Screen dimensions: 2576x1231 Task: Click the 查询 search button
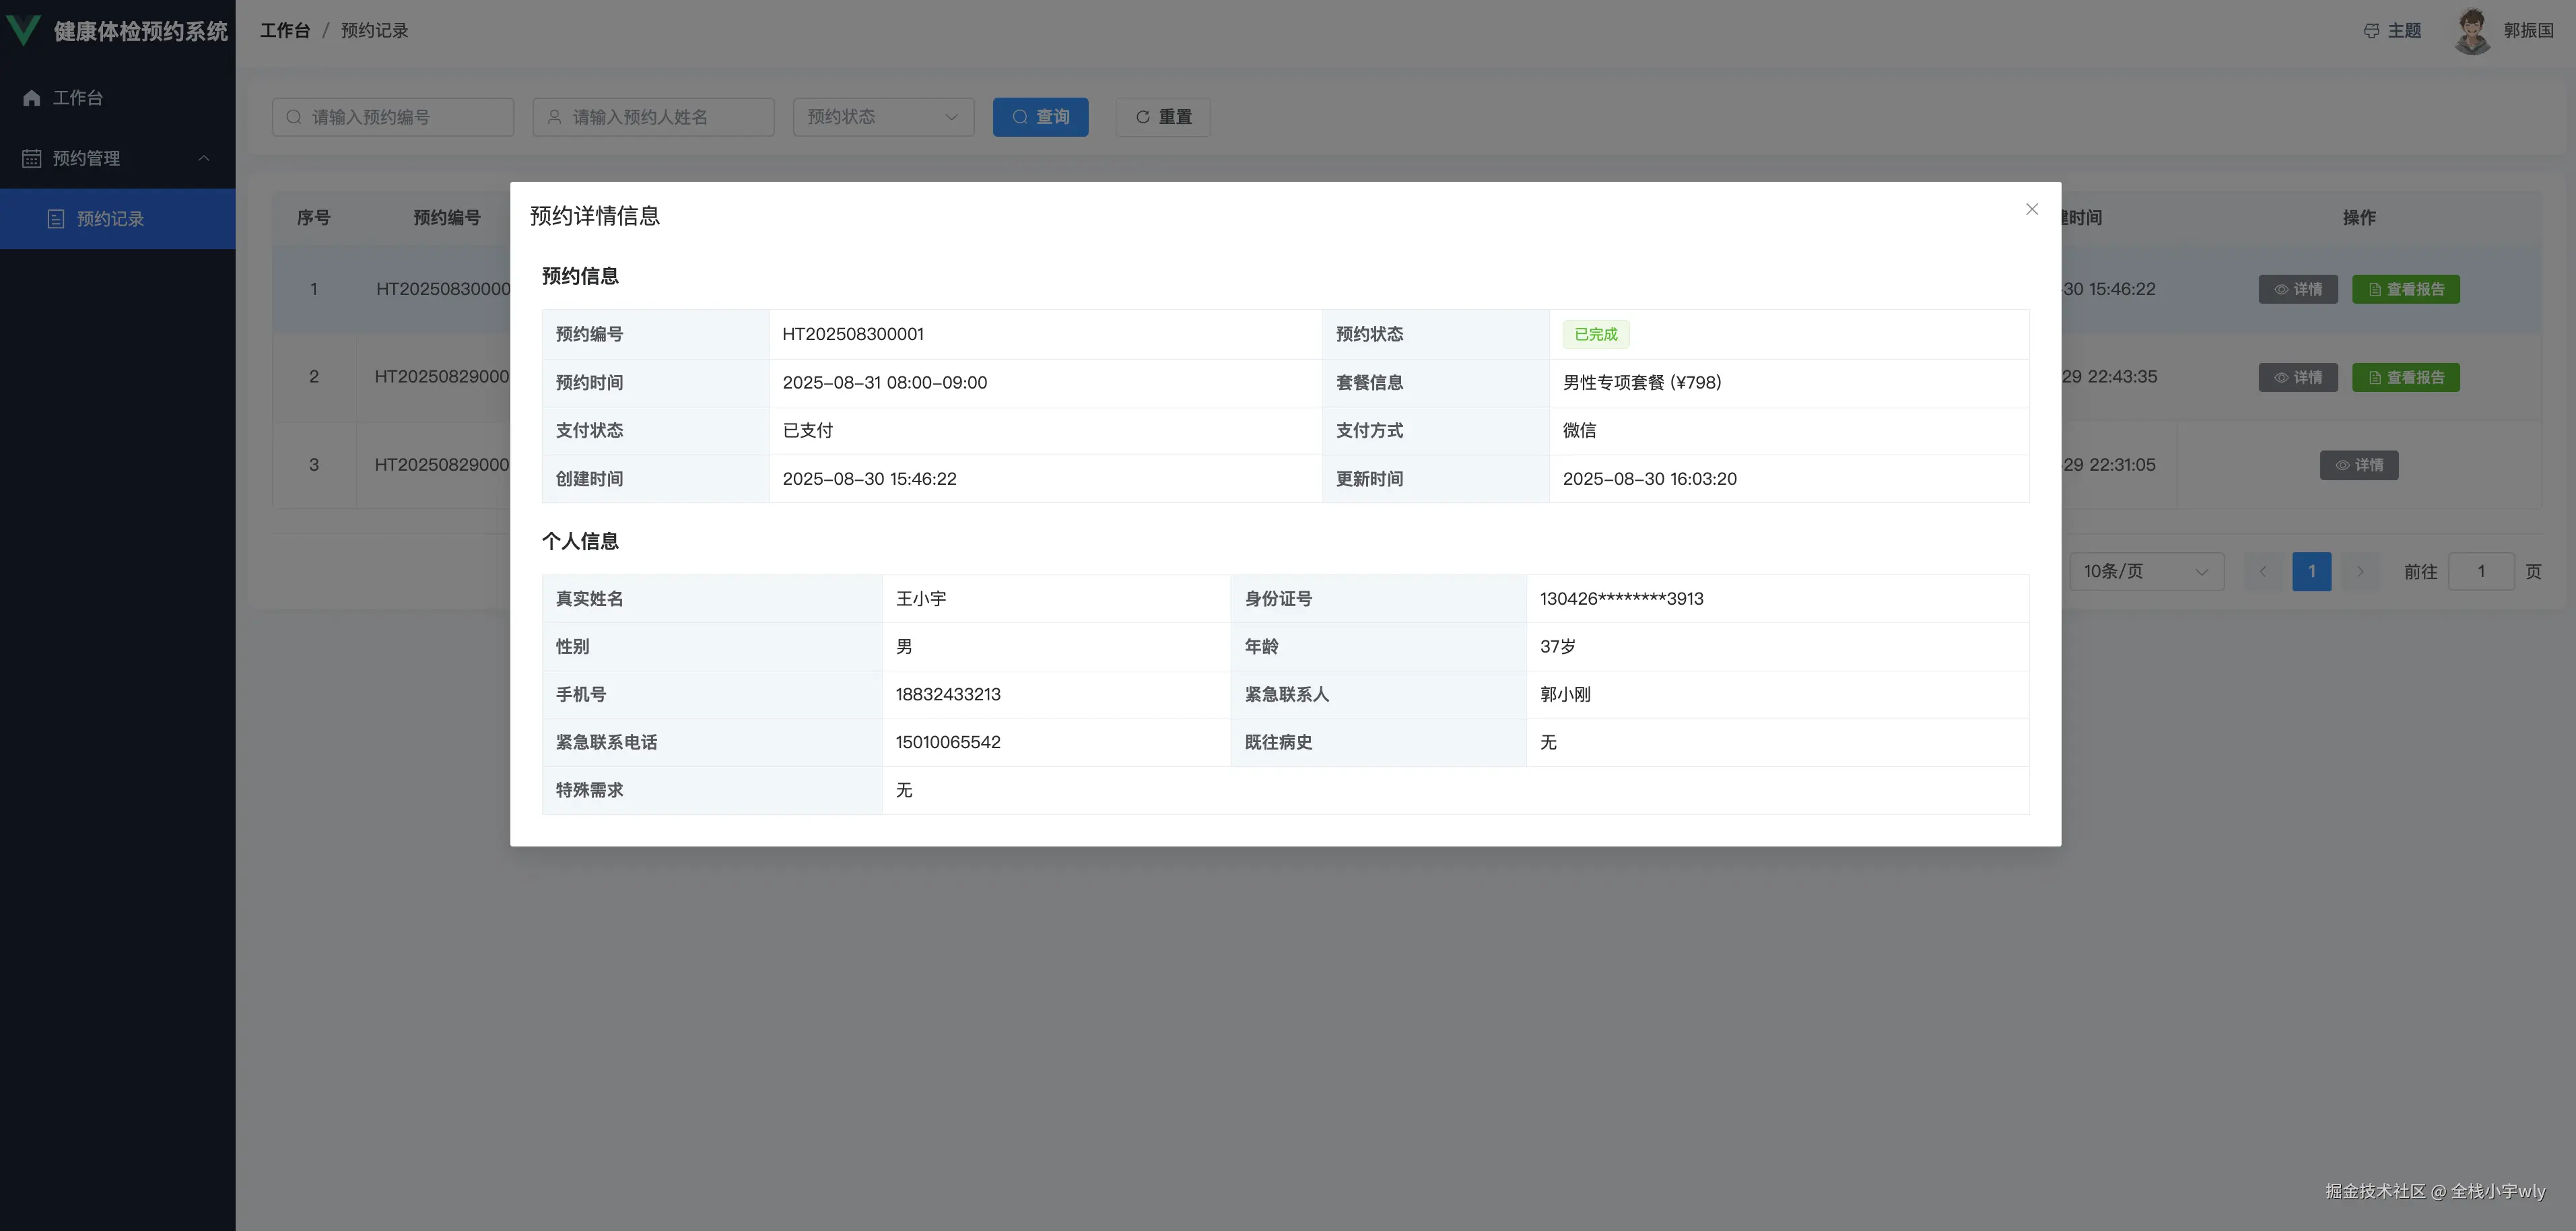click(1040, 117)
